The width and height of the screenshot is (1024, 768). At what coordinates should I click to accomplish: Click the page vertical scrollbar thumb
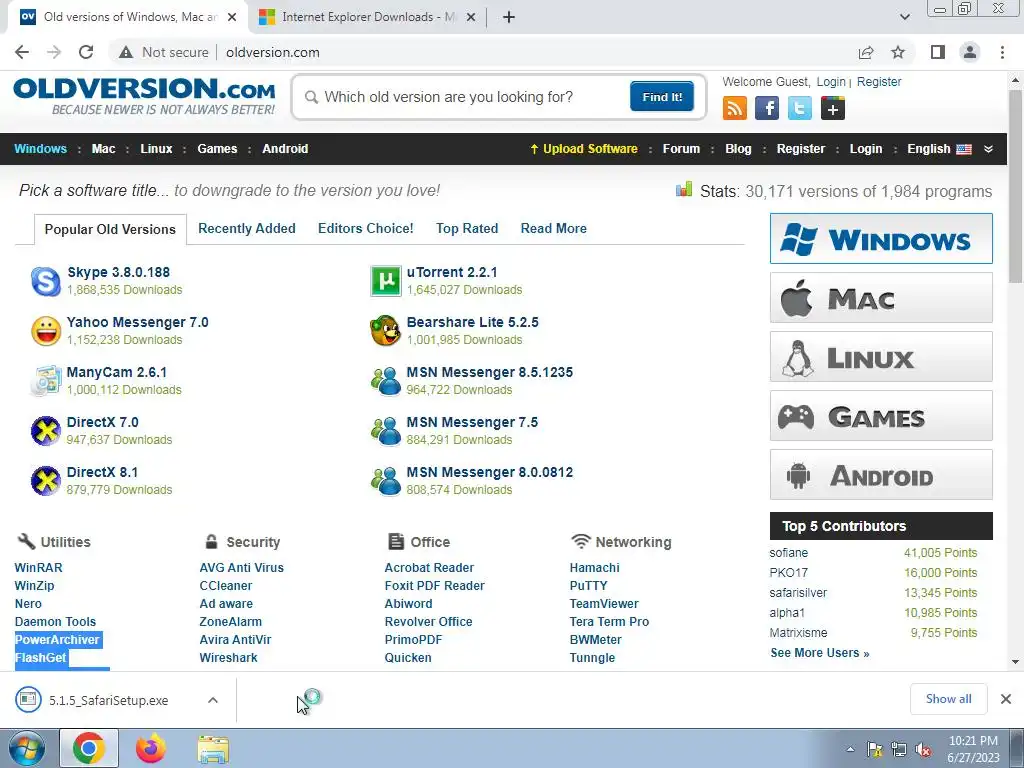click(1015, 186)
